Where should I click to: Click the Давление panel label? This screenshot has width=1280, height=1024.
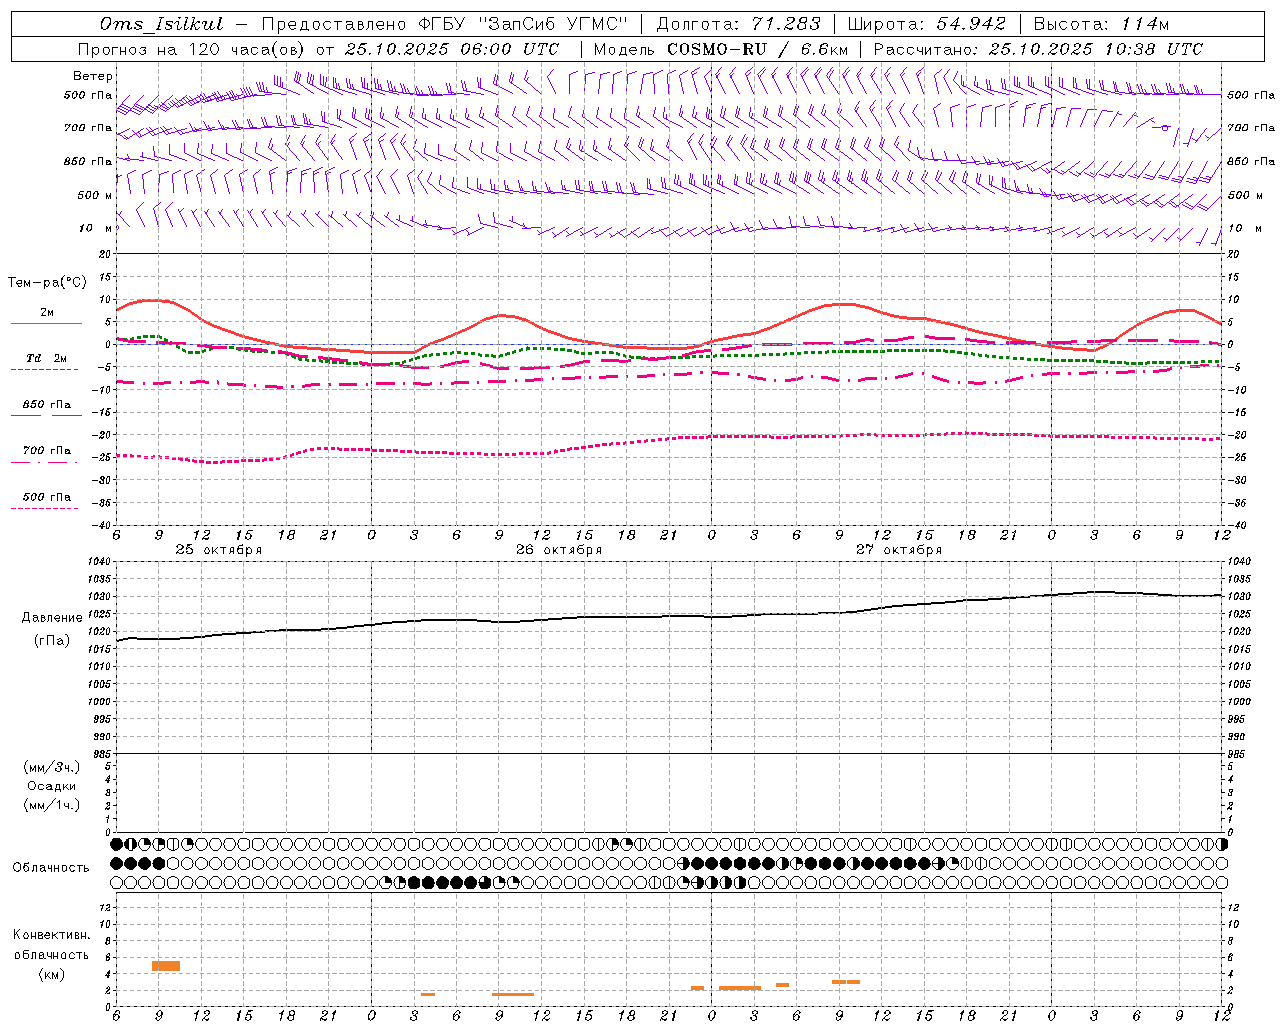[52, 618]
